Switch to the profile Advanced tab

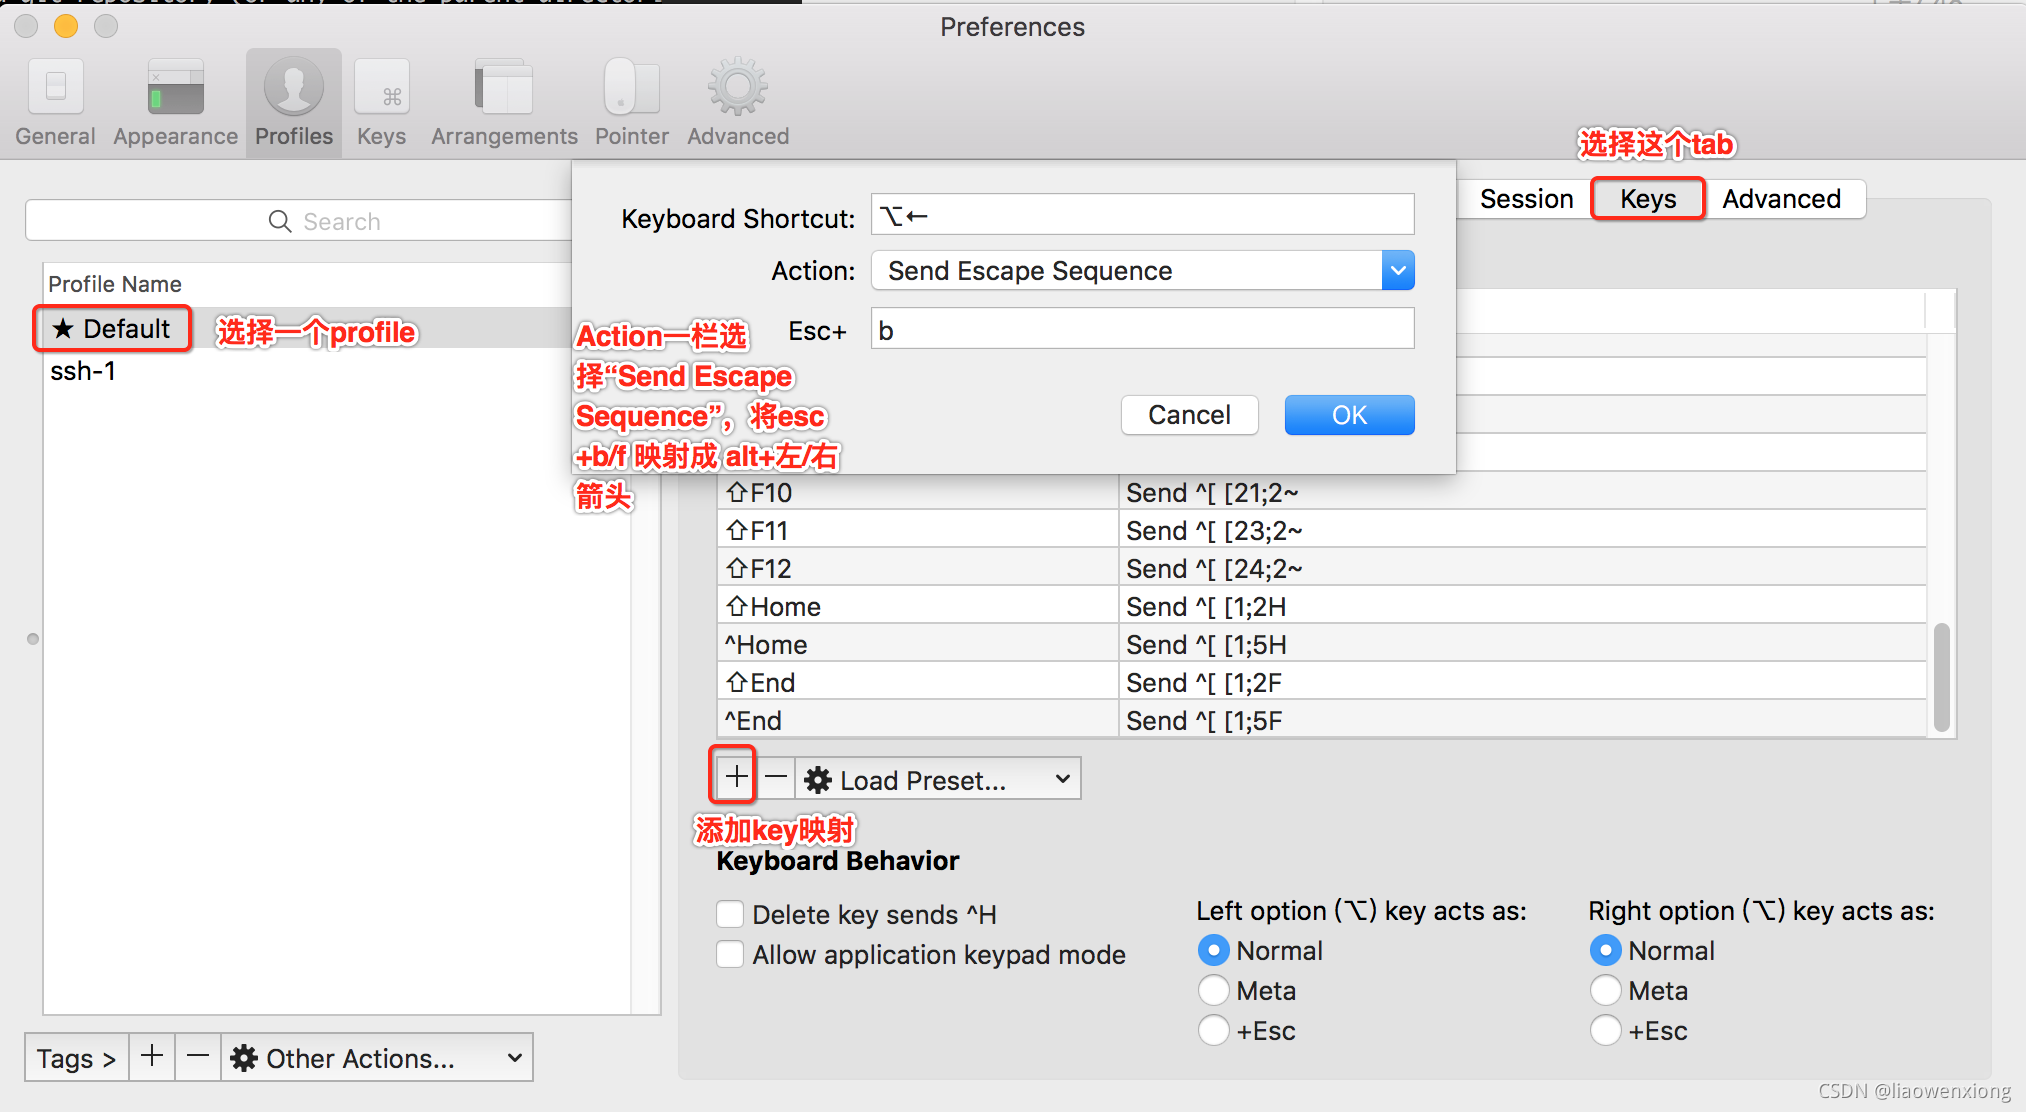point(1781,198)
